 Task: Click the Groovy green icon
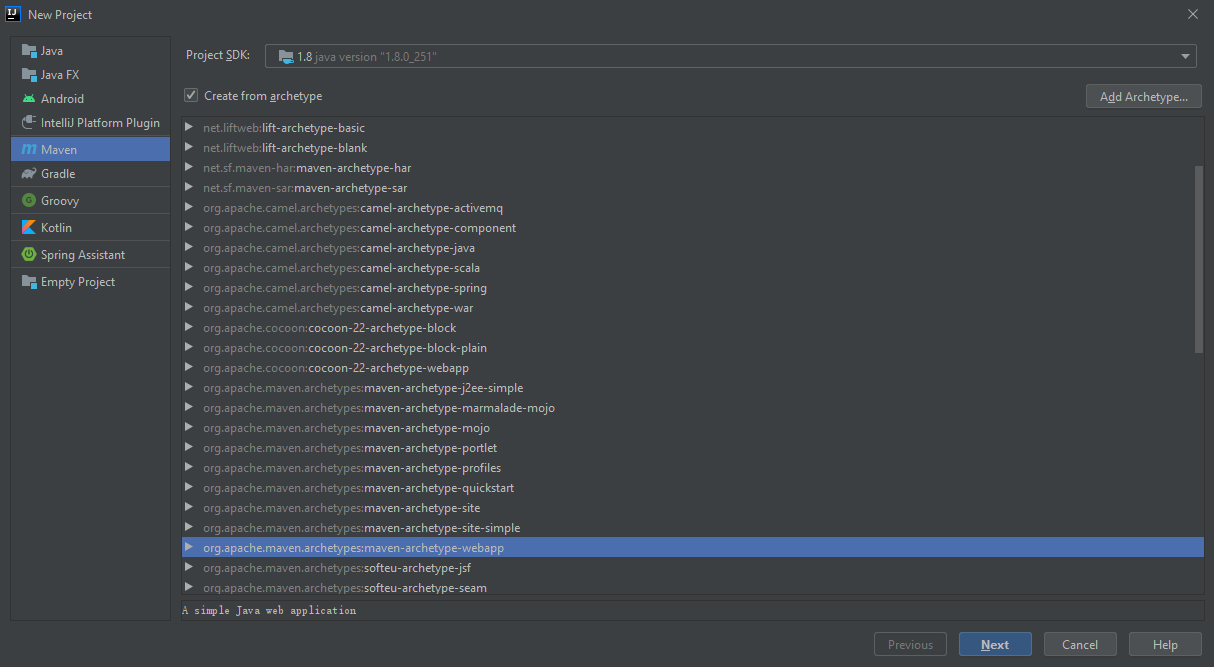click(28, 200)
